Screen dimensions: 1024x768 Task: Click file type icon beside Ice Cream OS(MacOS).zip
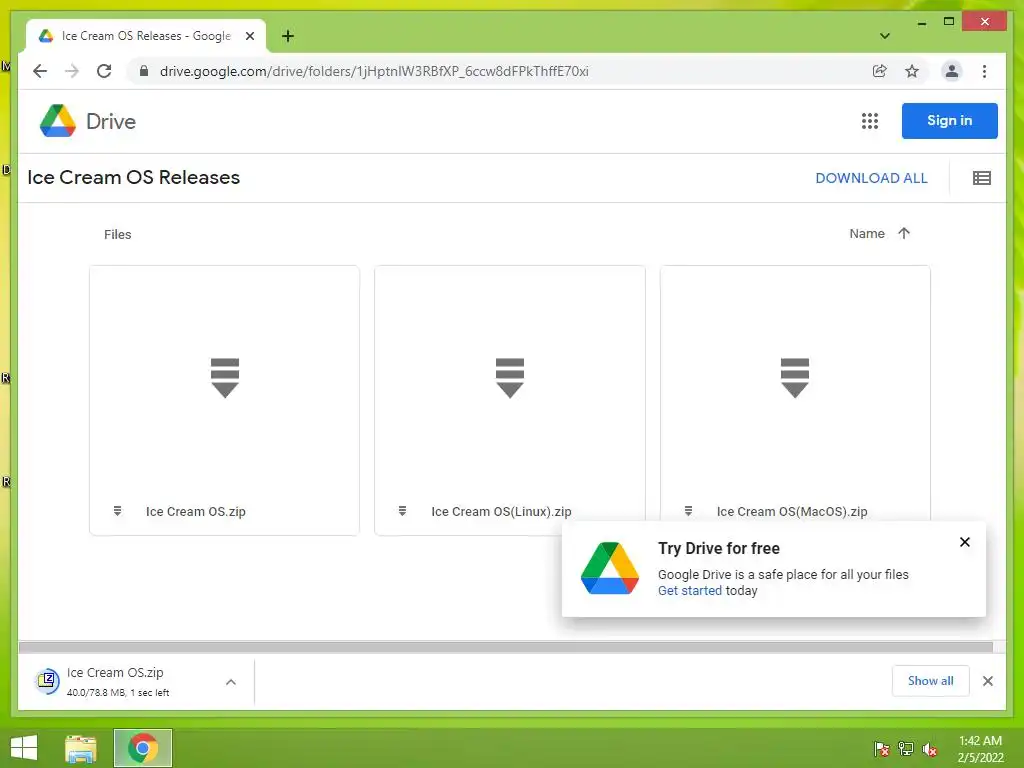click(x=688, y=511)
